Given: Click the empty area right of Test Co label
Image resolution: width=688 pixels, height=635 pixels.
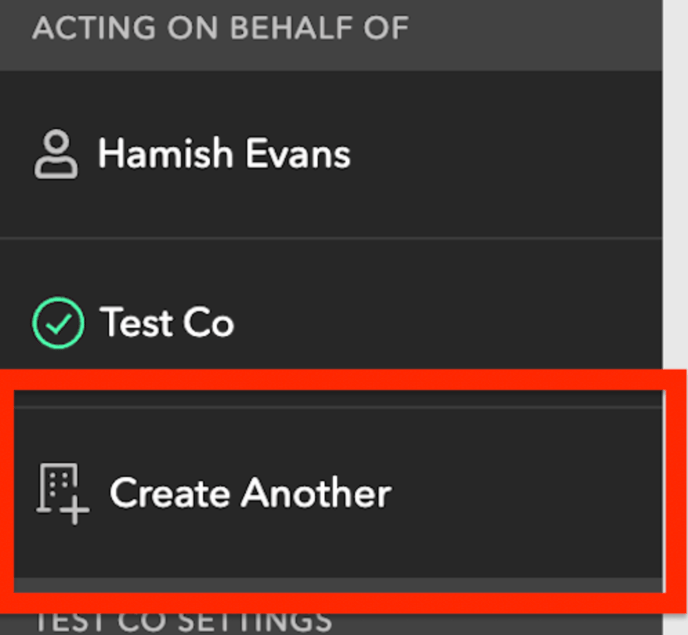Looking at the screenshot, I should 448,323.
